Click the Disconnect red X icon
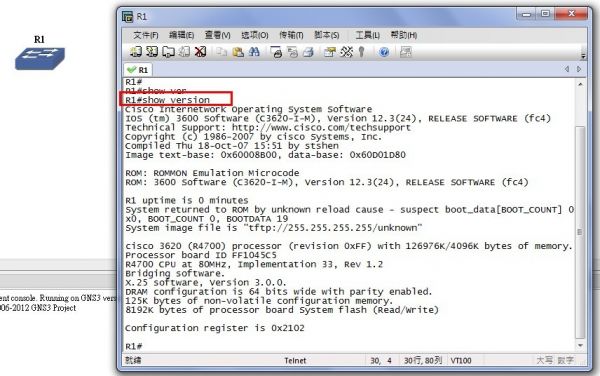Screen dimensions: 600x376 [201, 52]
